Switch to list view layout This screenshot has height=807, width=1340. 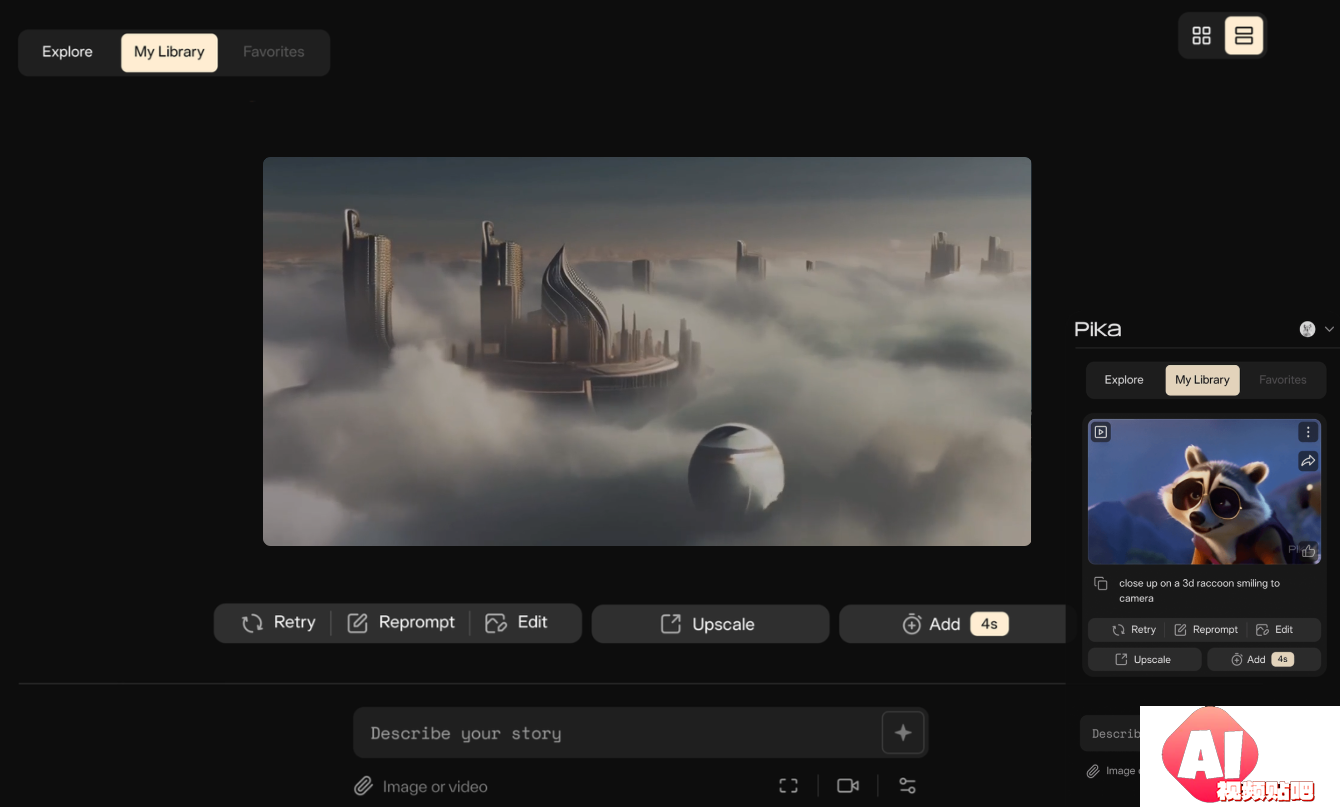pos(1244,36)
